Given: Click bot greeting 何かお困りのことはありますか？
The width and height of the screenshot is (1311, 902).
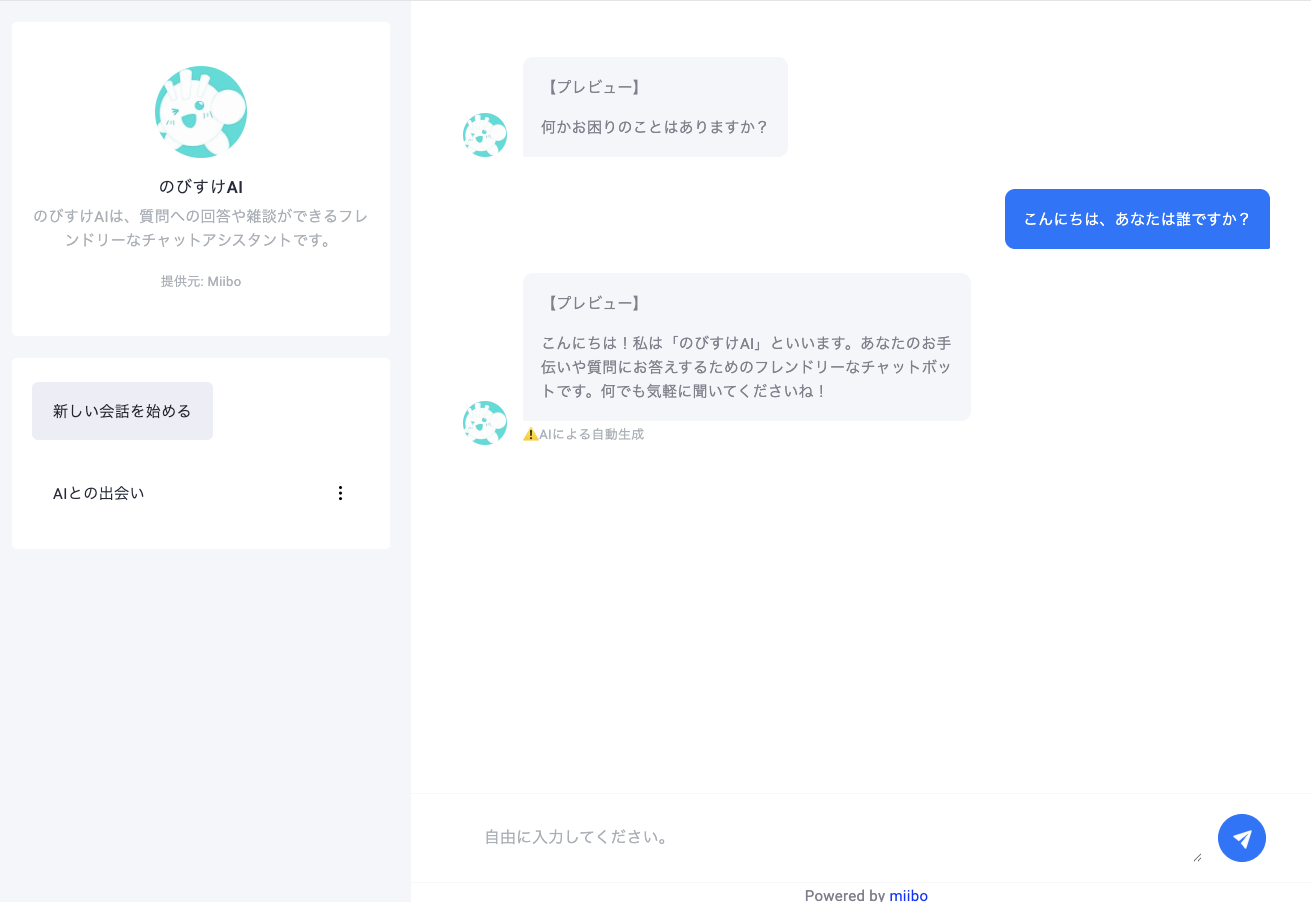Looking at the screenshot, I should pyautogui.click(x=655, y=127).
